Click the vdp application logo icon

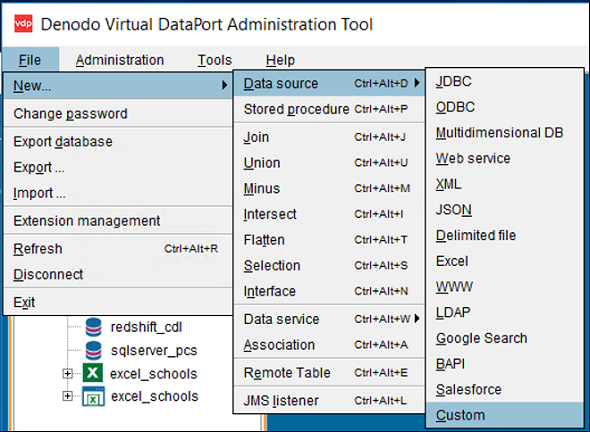coord(23,24)
